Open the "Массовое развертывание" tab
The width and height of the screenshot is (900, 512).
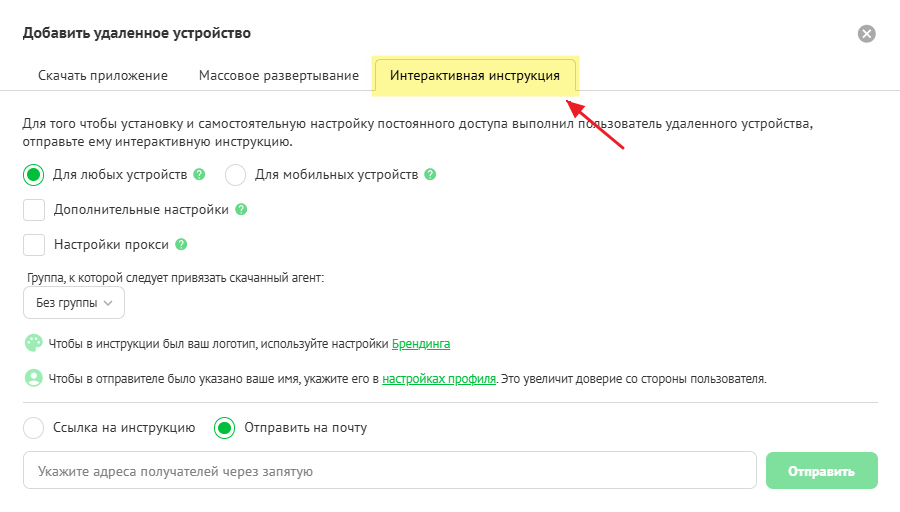279,75
